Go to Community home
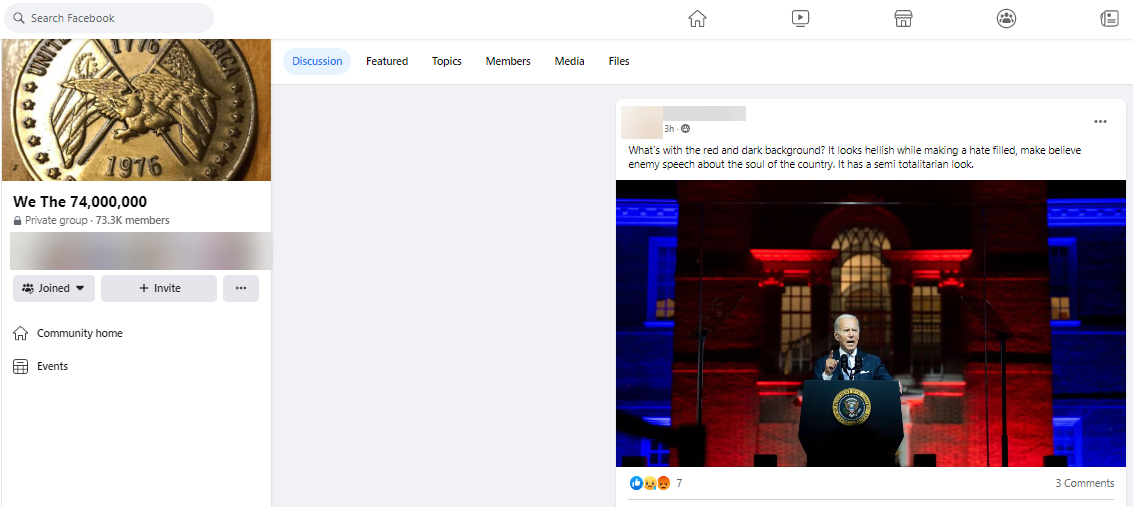This screenshot has height=507, width=1133. [x=79, y=333]
